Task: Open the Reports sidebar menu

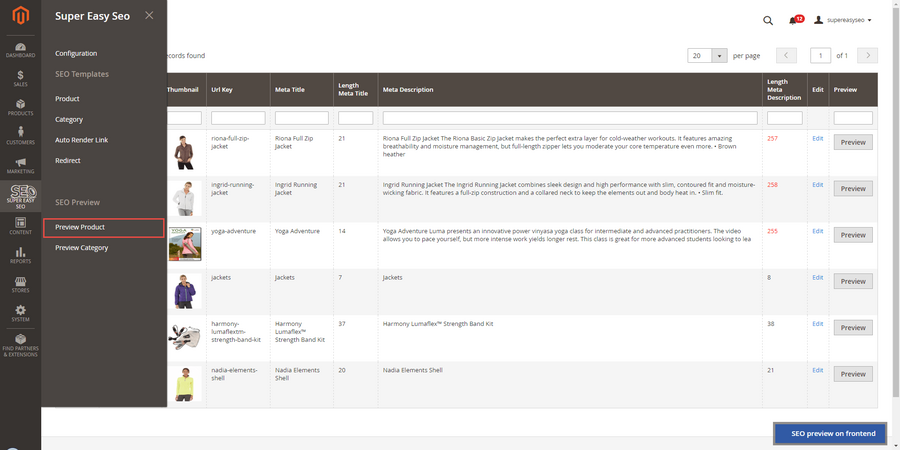Action: click(x=21, y=255)
